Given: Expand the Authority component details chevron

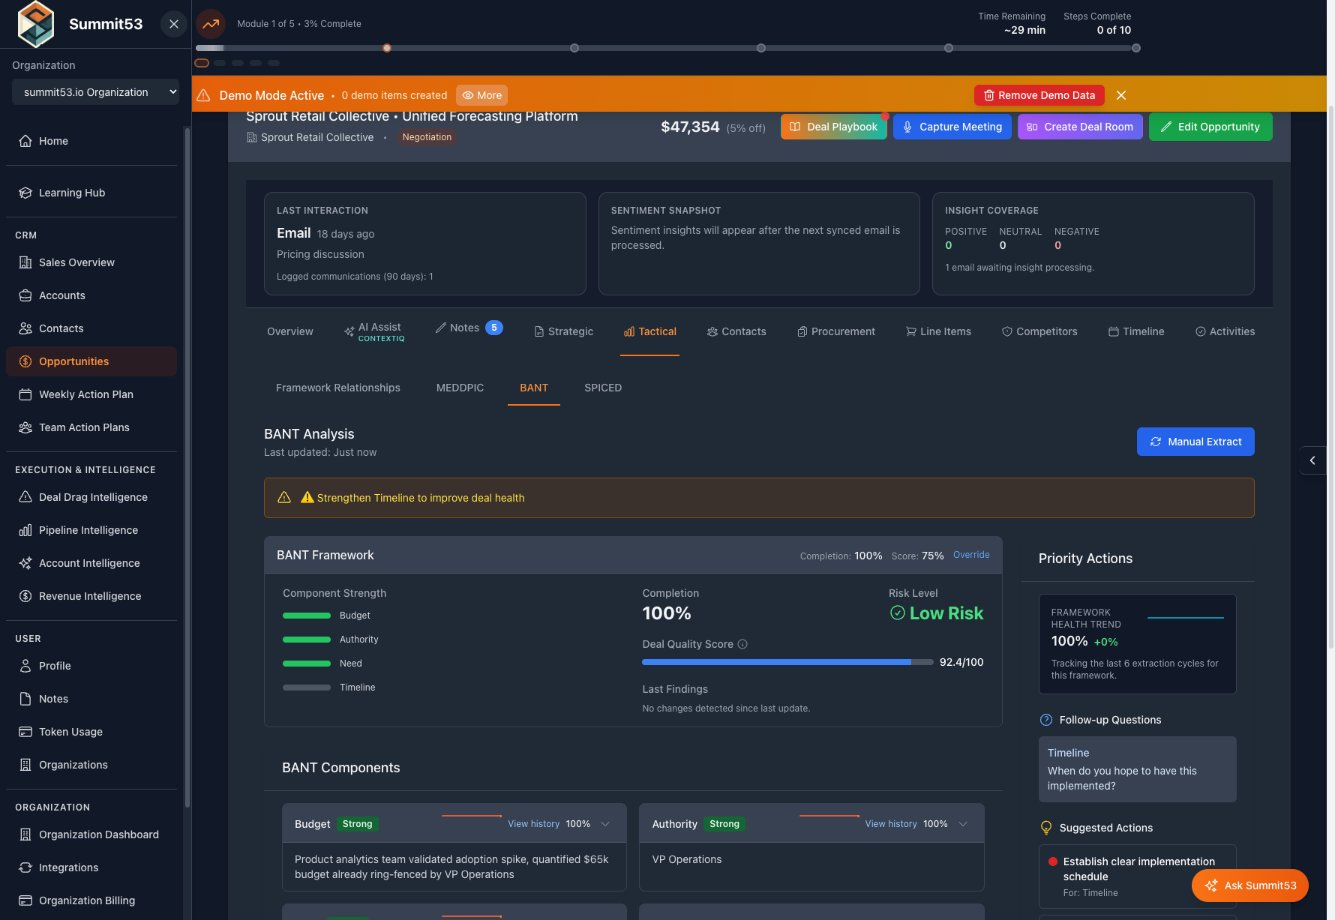Looking at the screenshot, I should (962, 823).
